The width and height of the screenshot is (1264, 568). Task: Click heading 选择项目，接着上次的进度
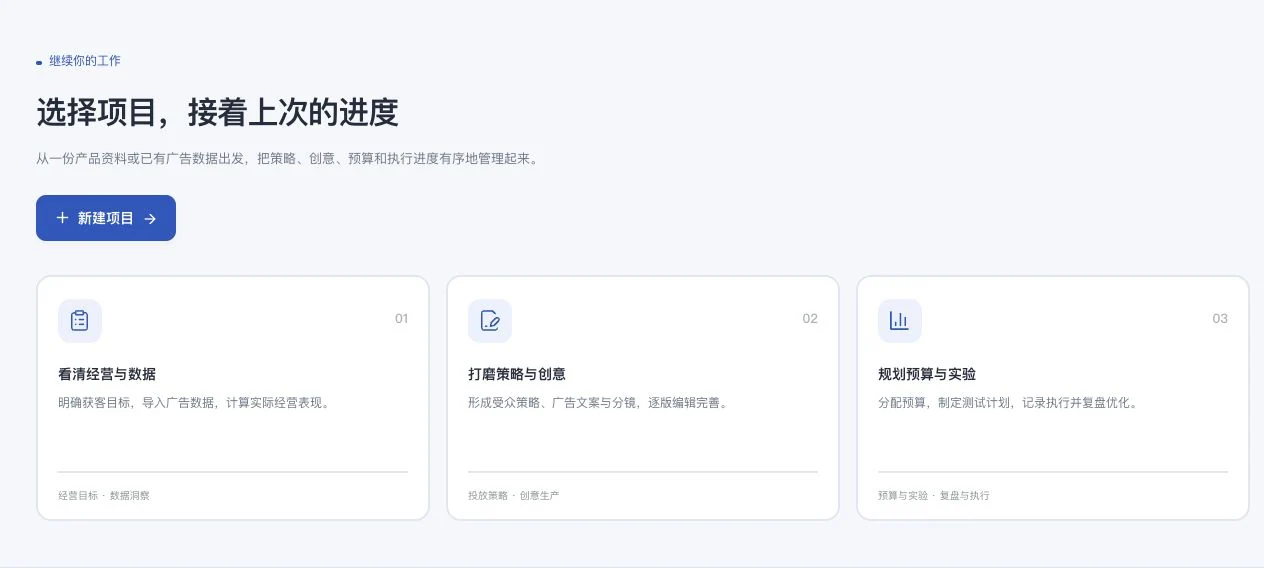point(217,113)
